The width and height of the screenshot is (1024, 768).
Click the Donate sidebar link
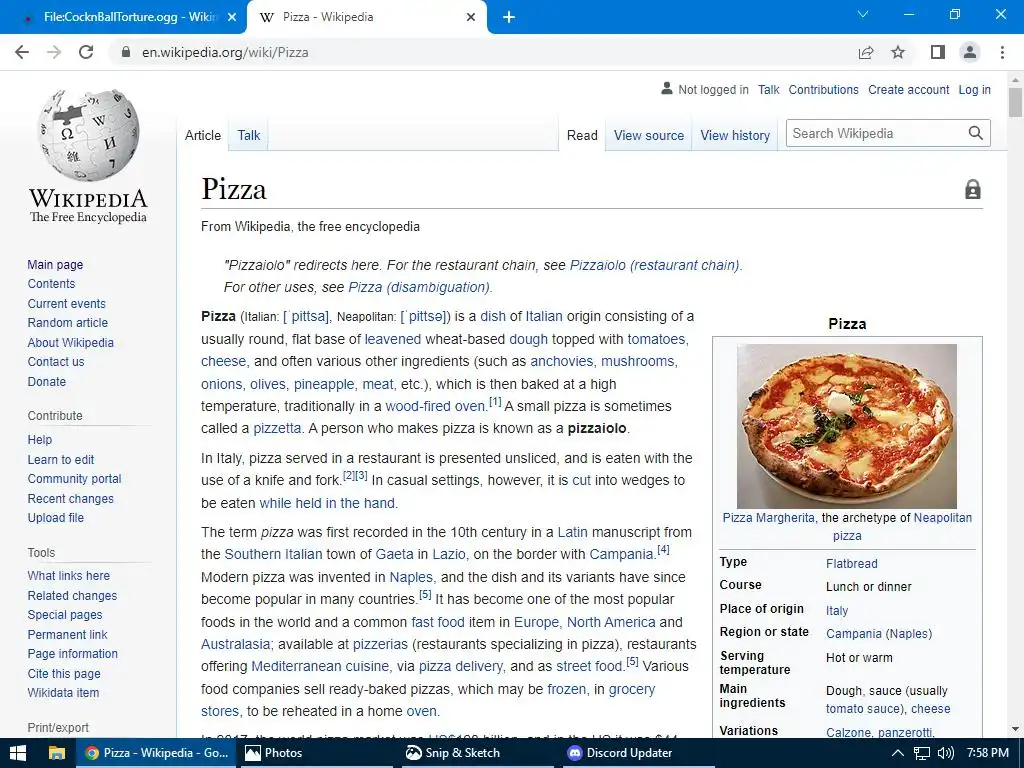coord(46,381)
